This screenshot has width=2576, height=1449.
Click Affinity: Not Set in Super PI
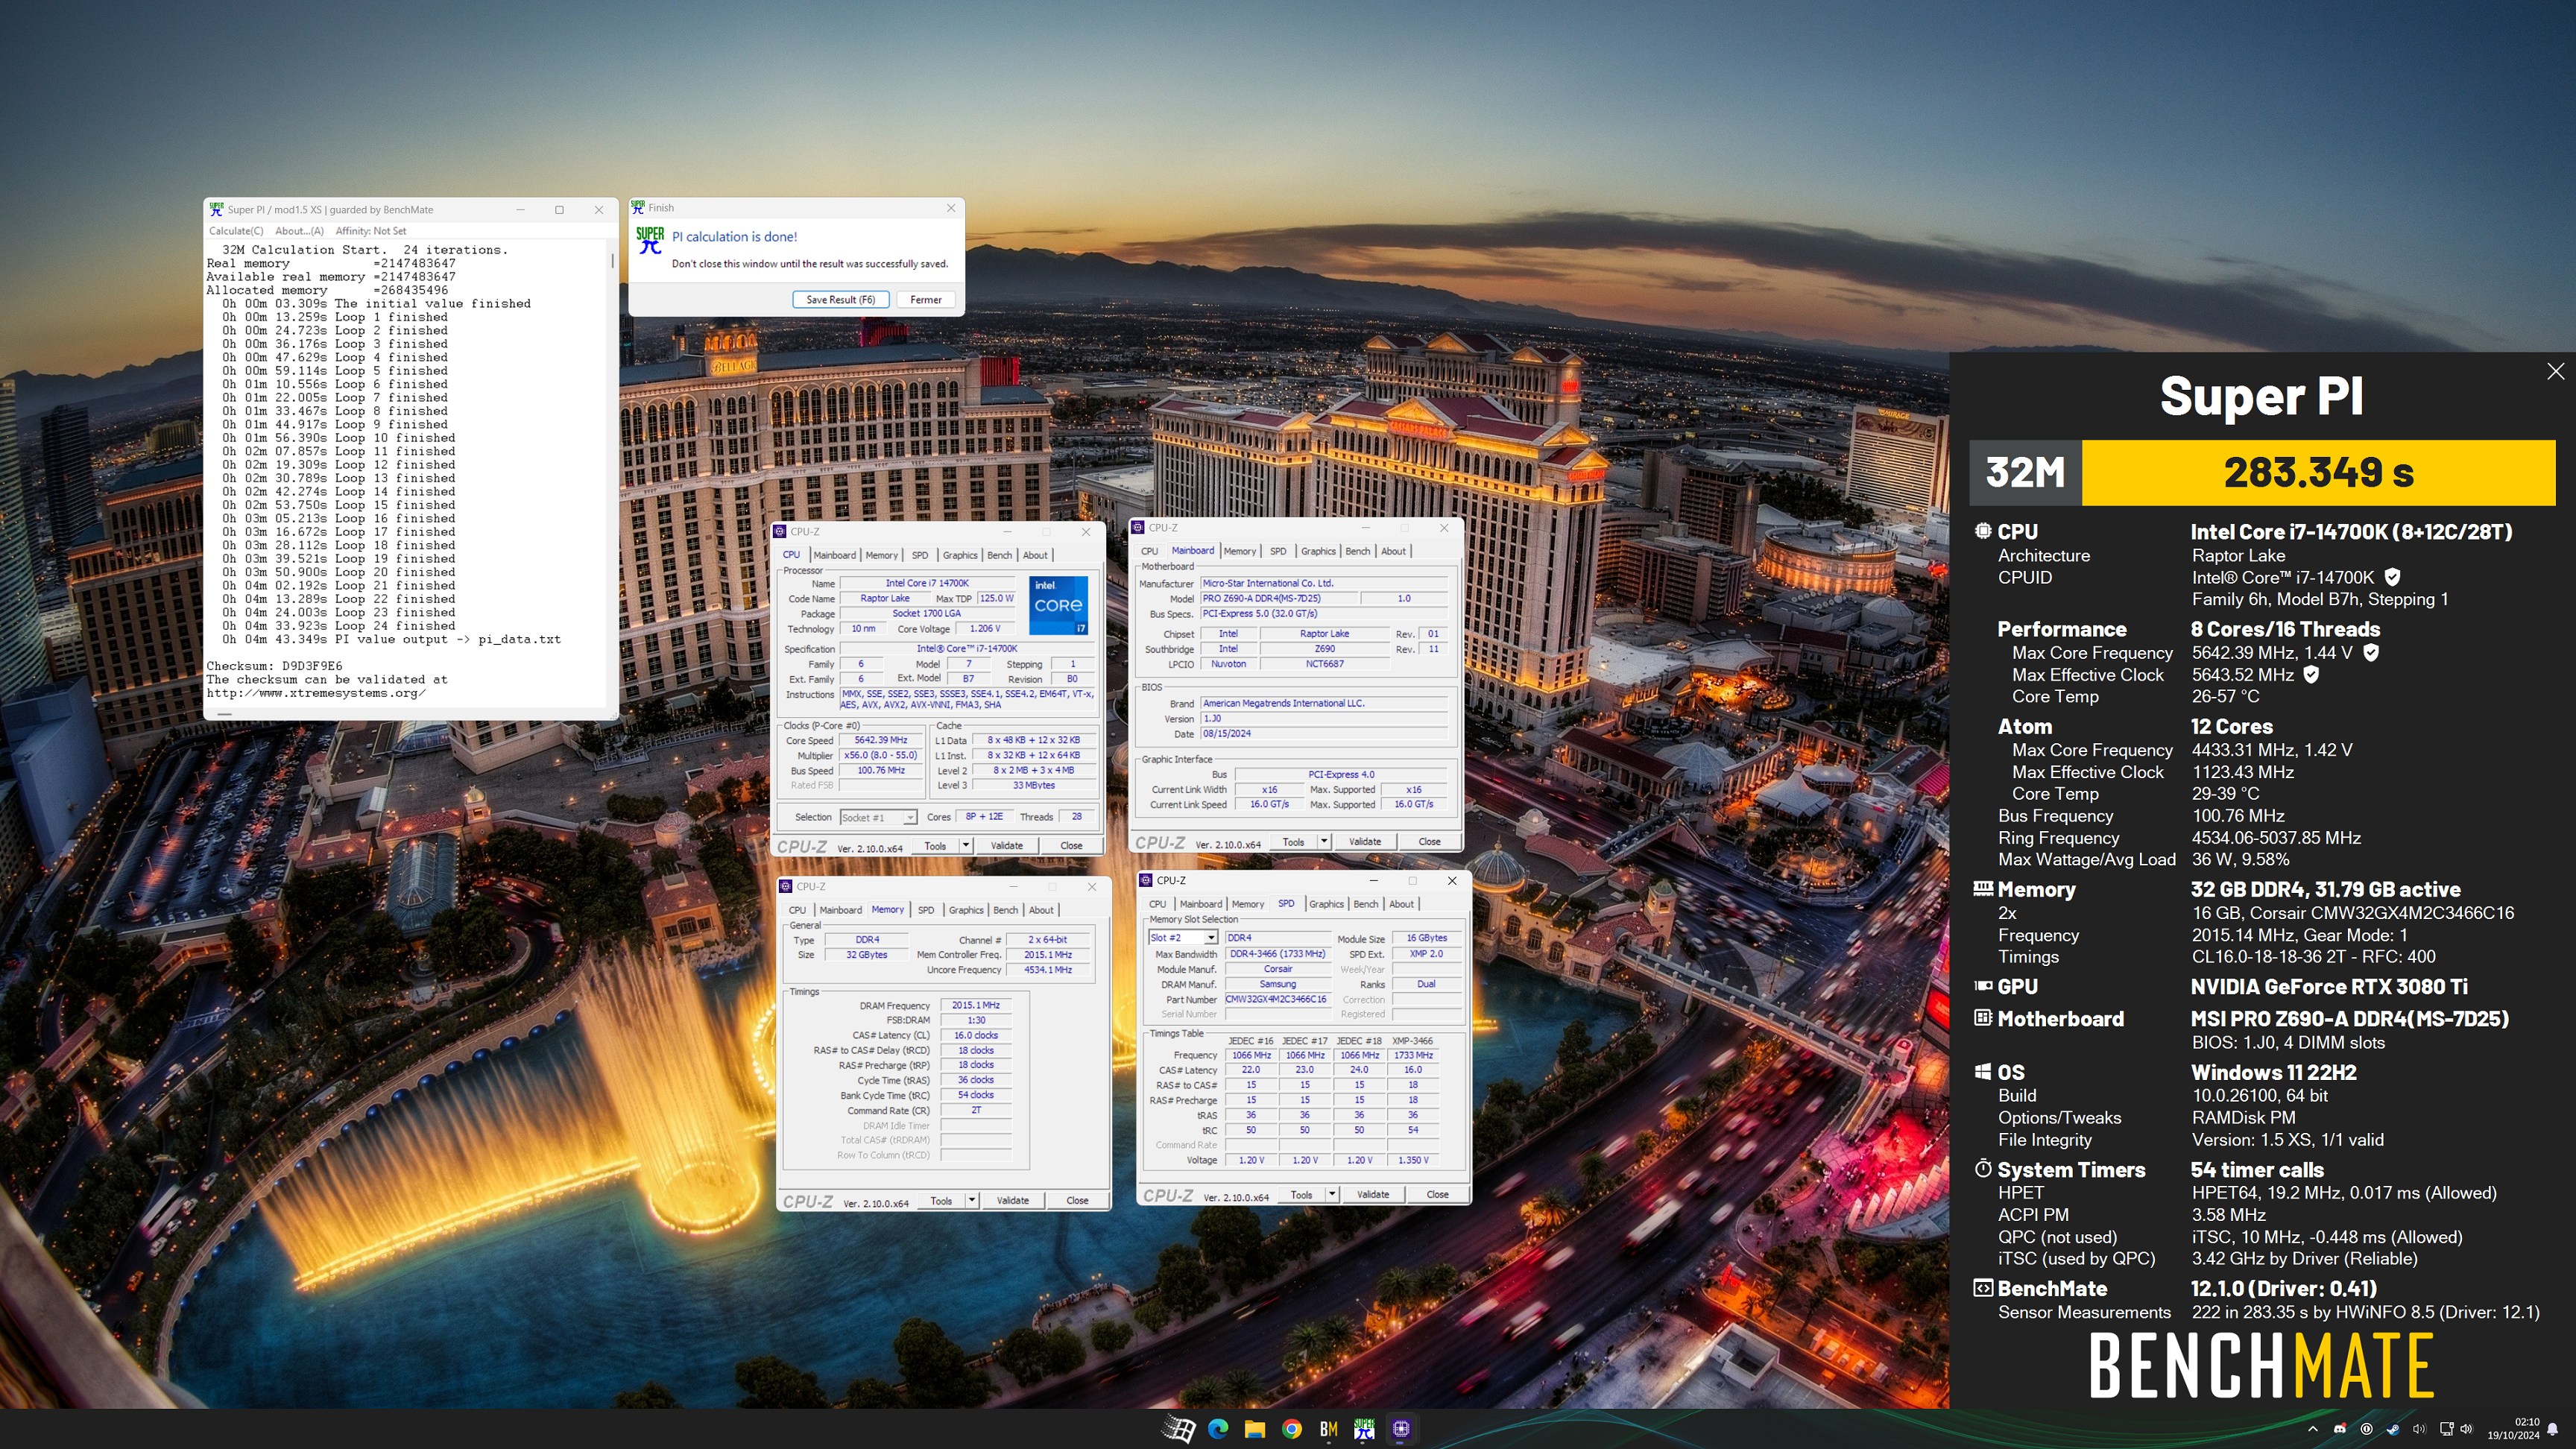click(x=370, y=231)
